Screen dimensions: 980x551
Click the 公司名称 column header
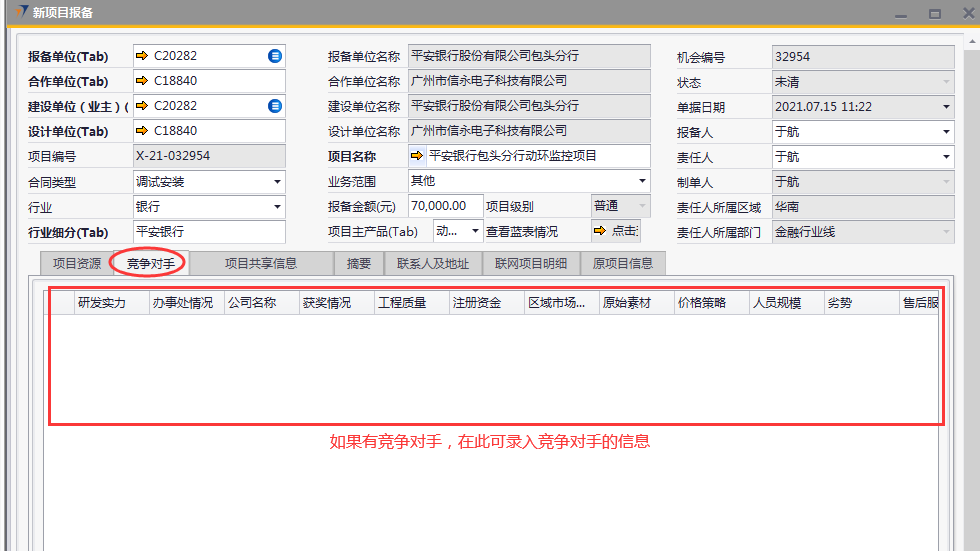tap(251, 303)
